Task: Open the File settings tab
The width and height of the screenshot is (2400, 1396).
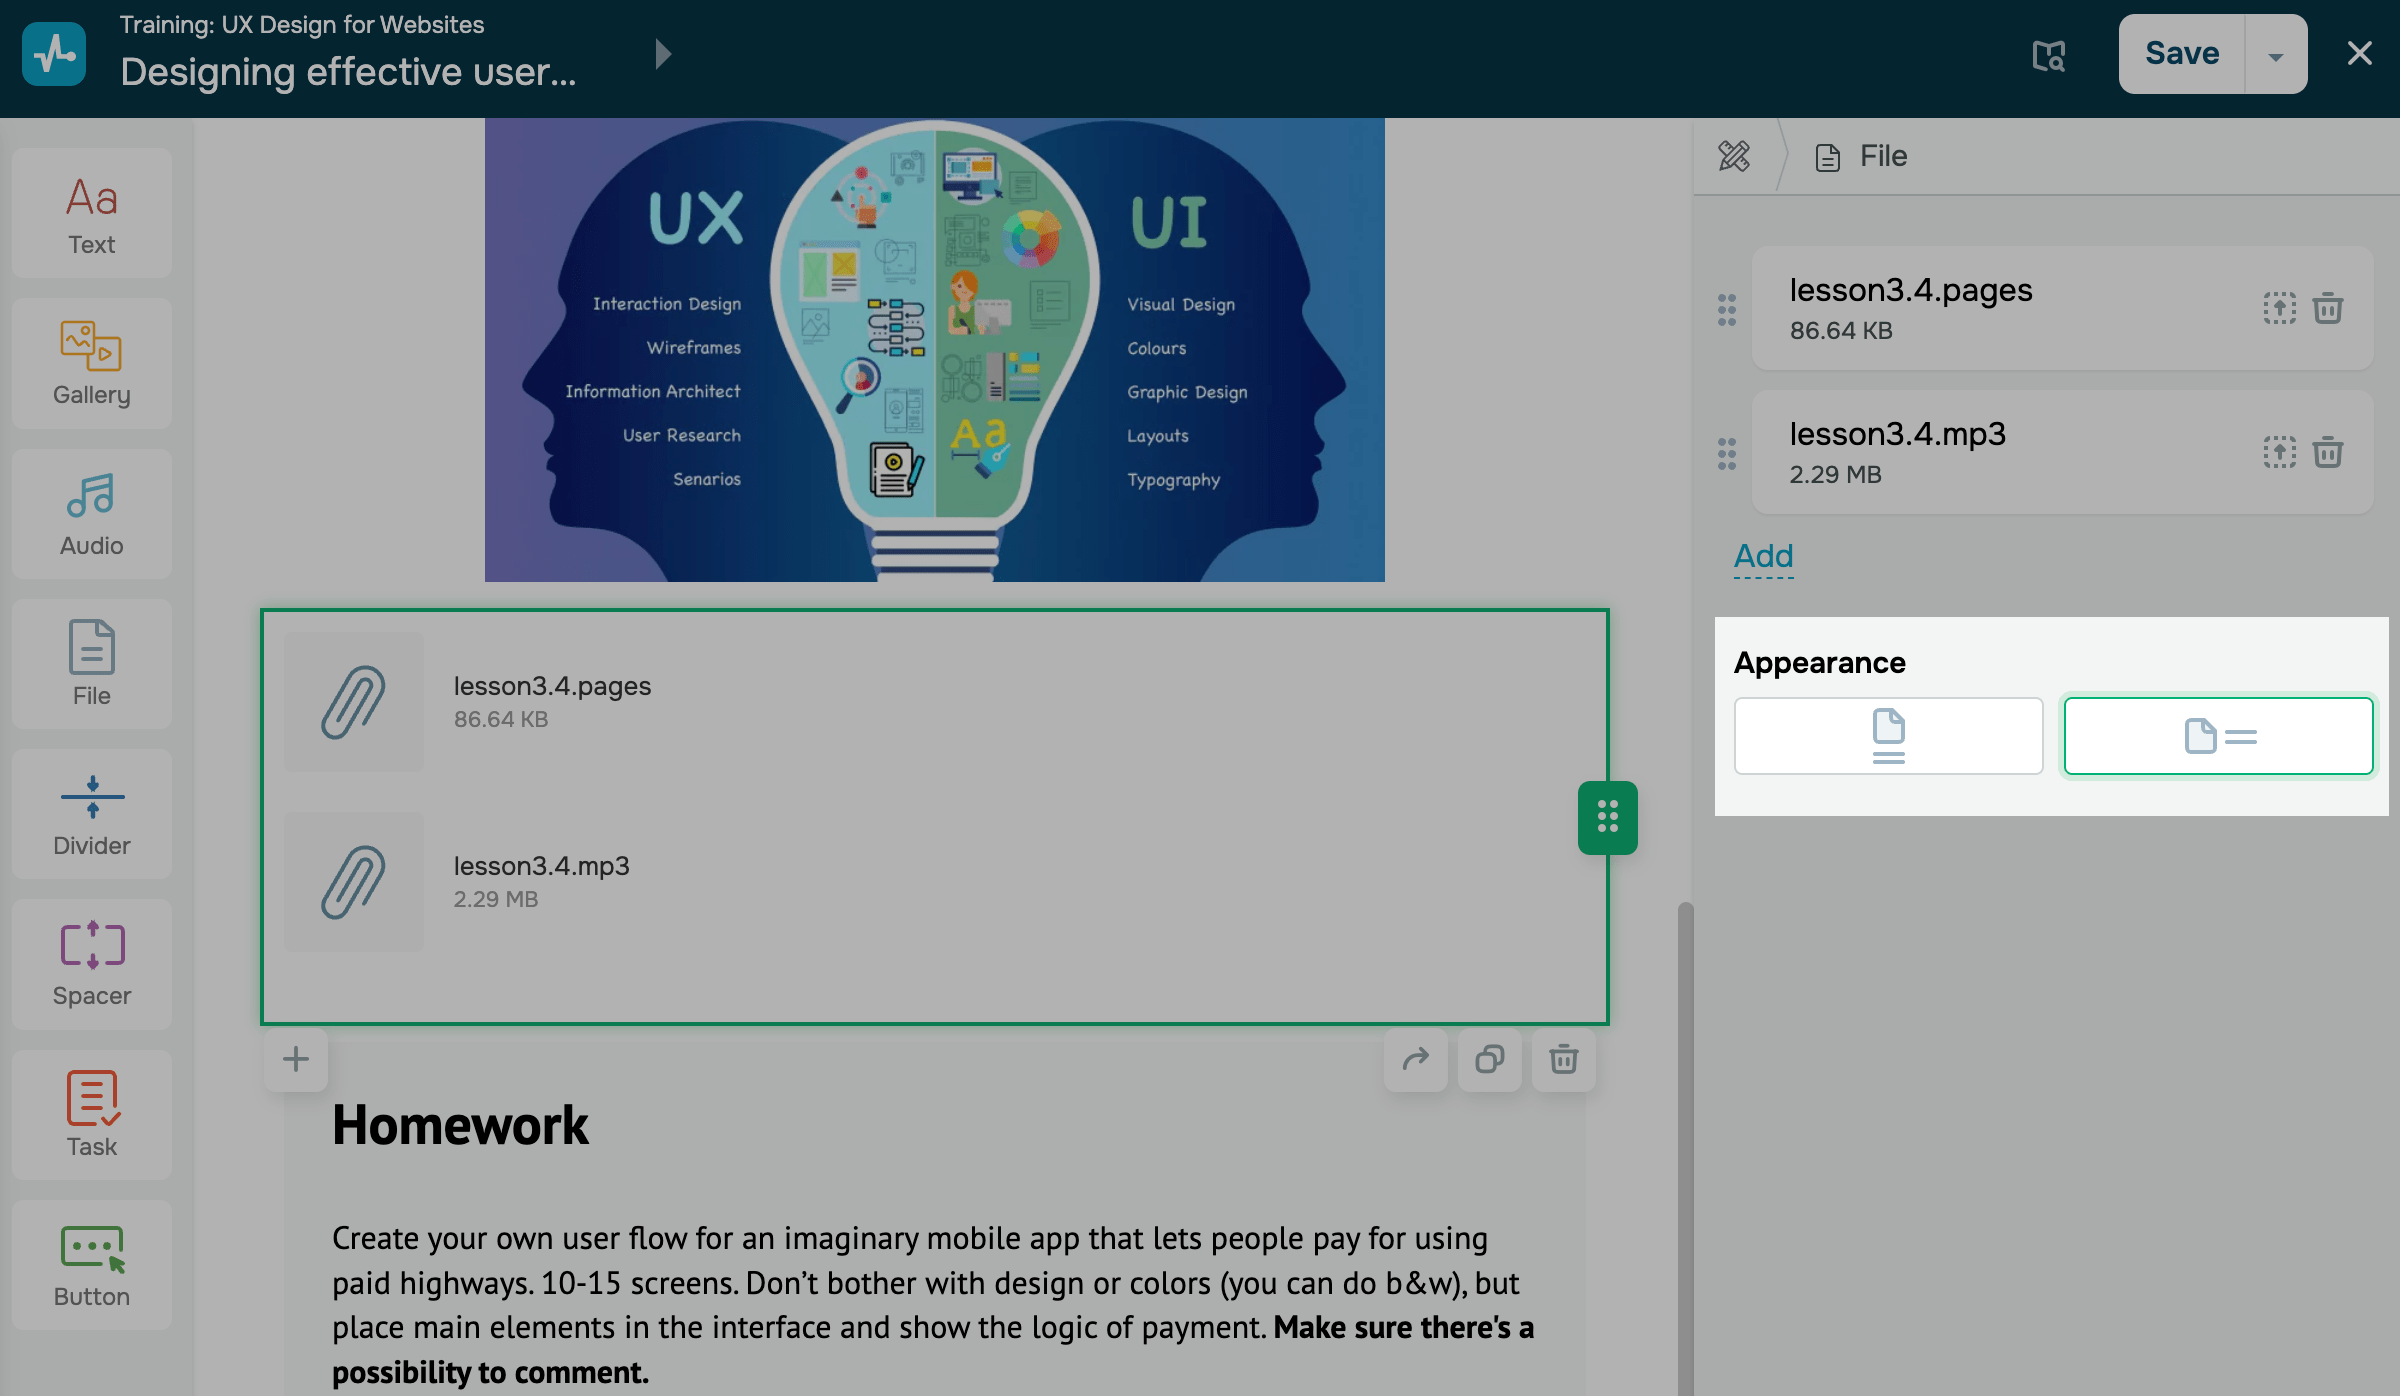Action: pos(1862,156)
